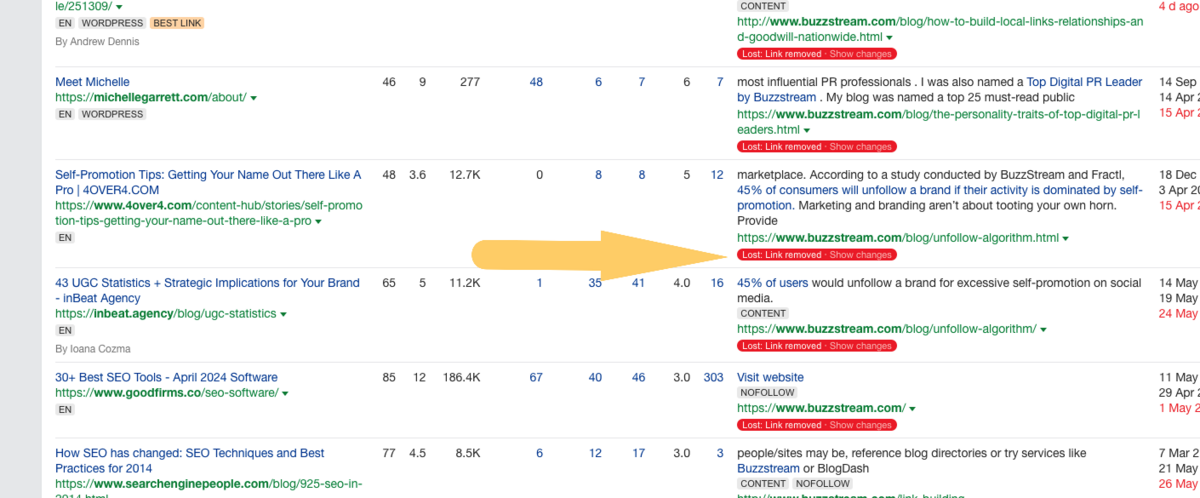The image size is (1200, 498).
Task: Expand caret next to michellegarrett.com/about/ URL
Action: [254, 98]
